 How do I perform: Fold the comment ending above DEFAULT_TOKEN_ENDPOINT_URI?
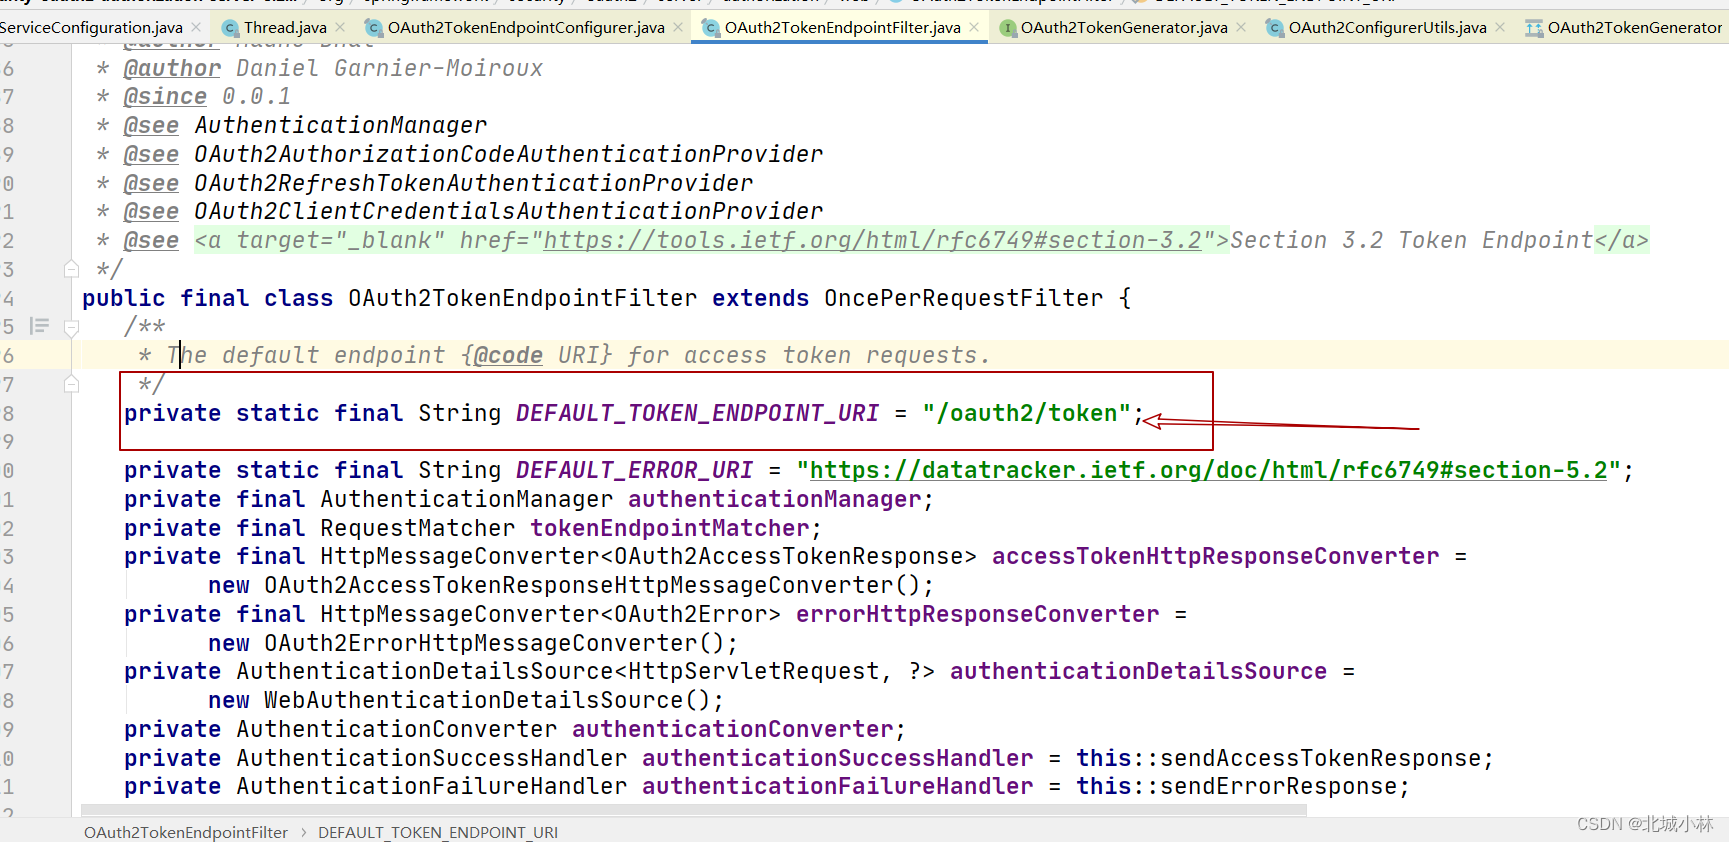tap(71, 384)
